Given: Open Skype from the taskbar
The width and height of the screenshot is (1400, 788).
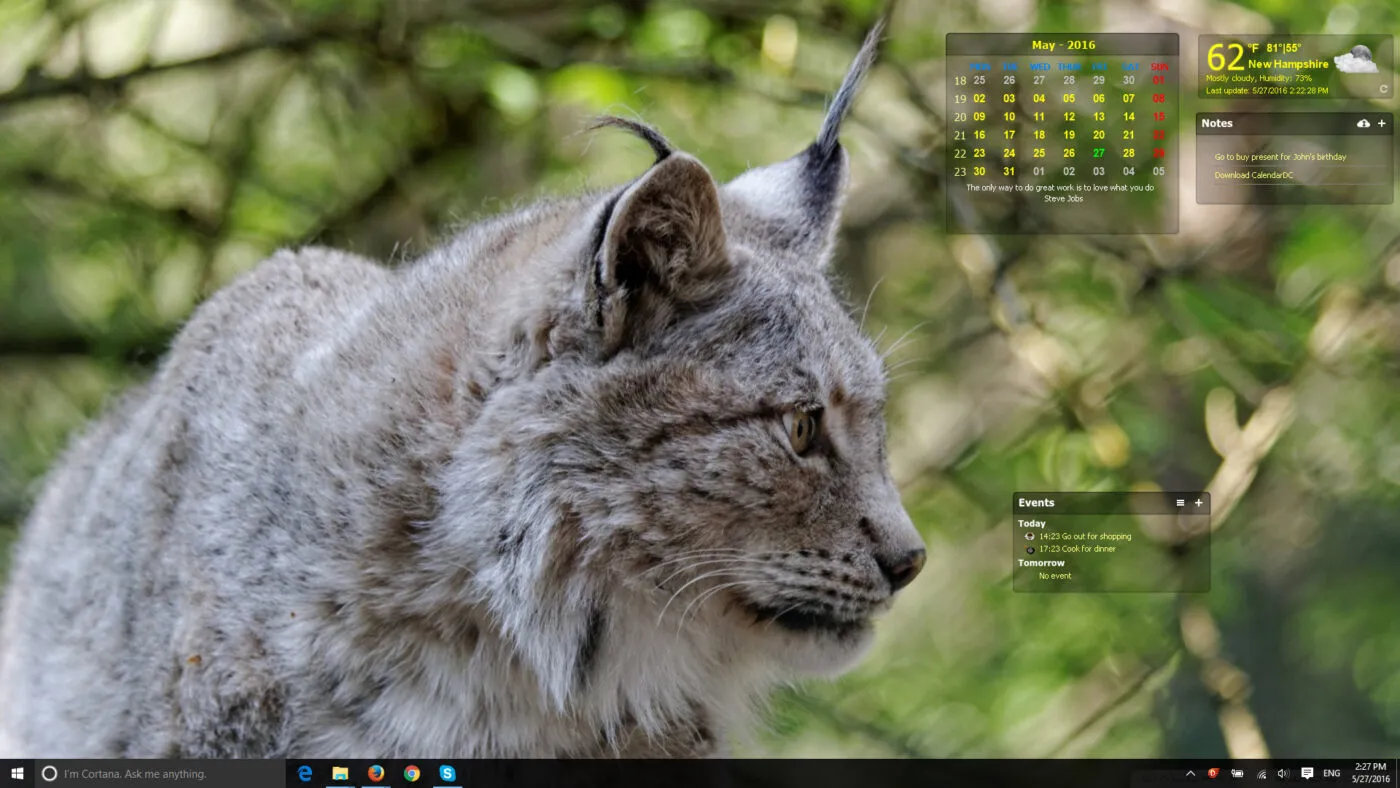Looking at the screenshot, I should (x=447, y=773).
